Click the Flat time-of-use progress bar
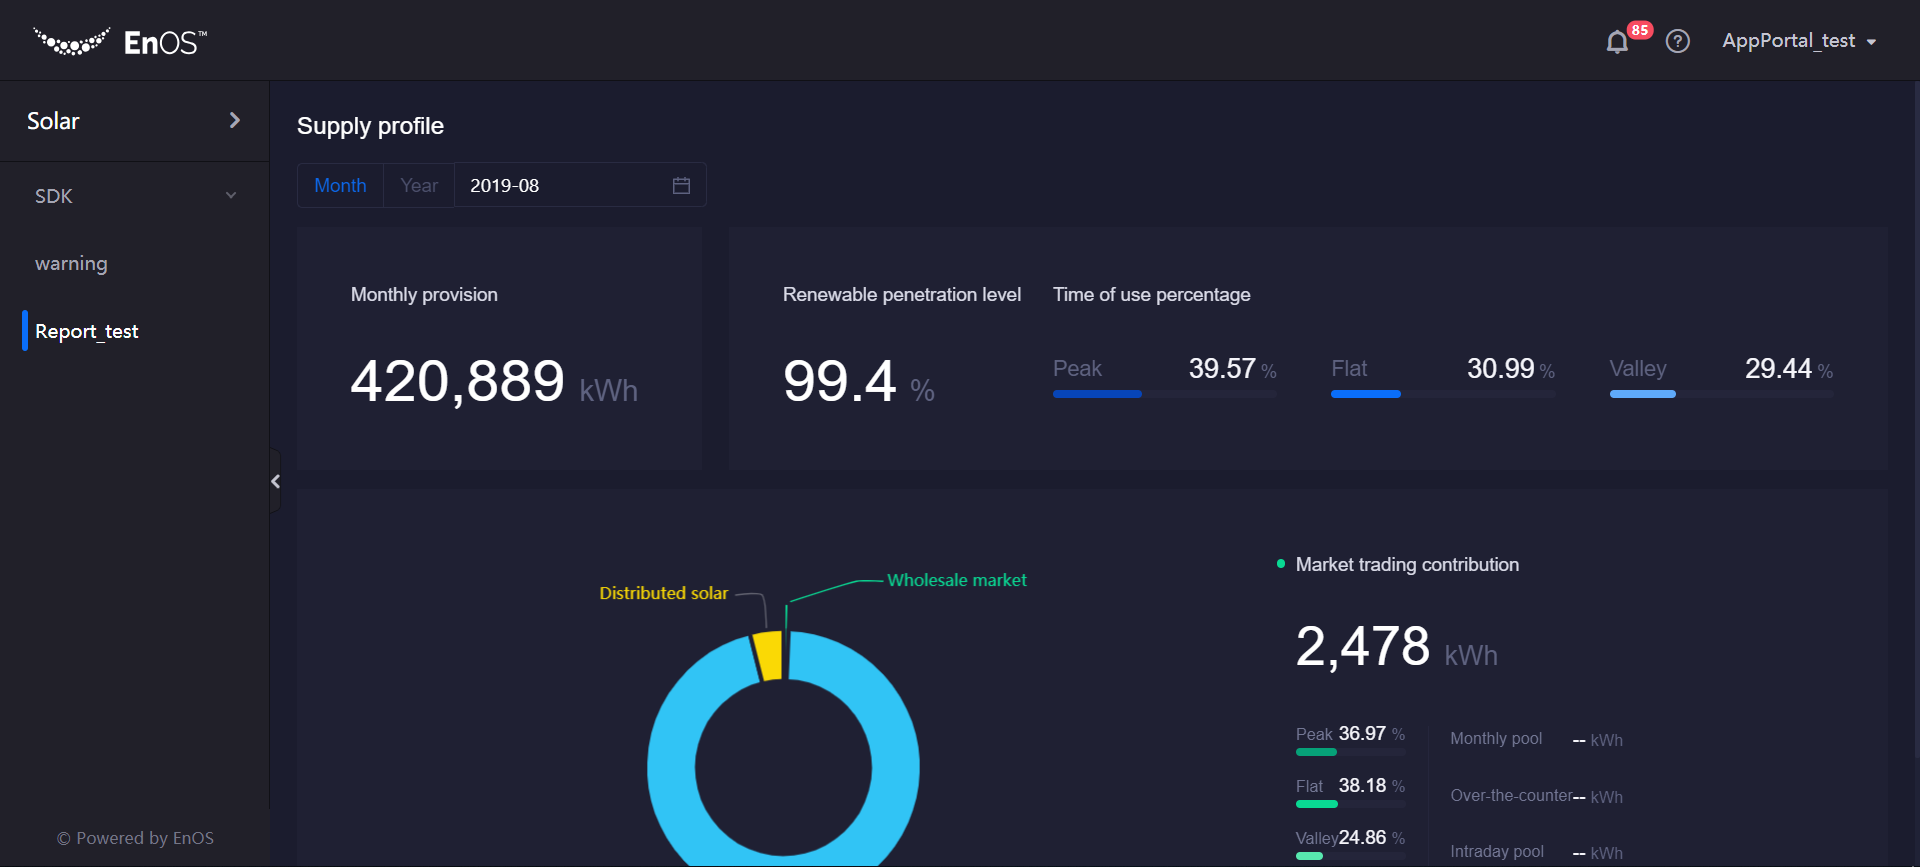The height and width of the screenshot is (867, 1920). coord(1443,394)
